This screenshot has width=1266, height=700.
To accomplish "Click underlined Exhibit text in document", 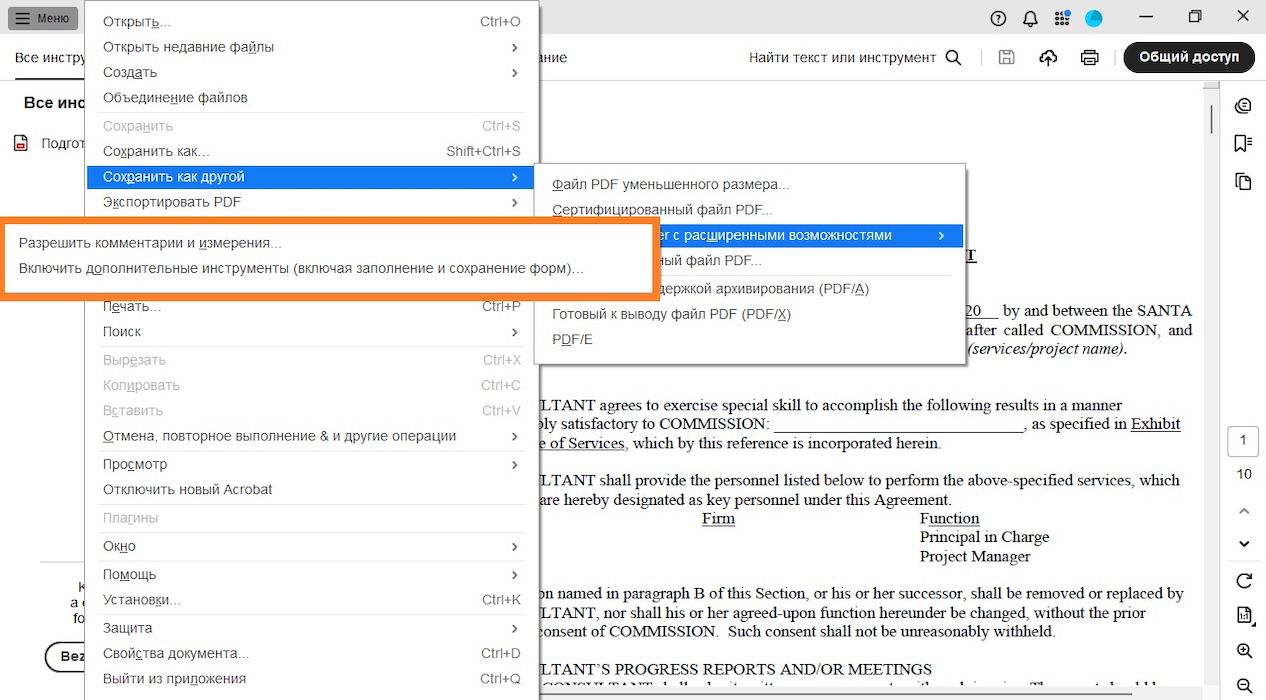I will coord(1155,424).
